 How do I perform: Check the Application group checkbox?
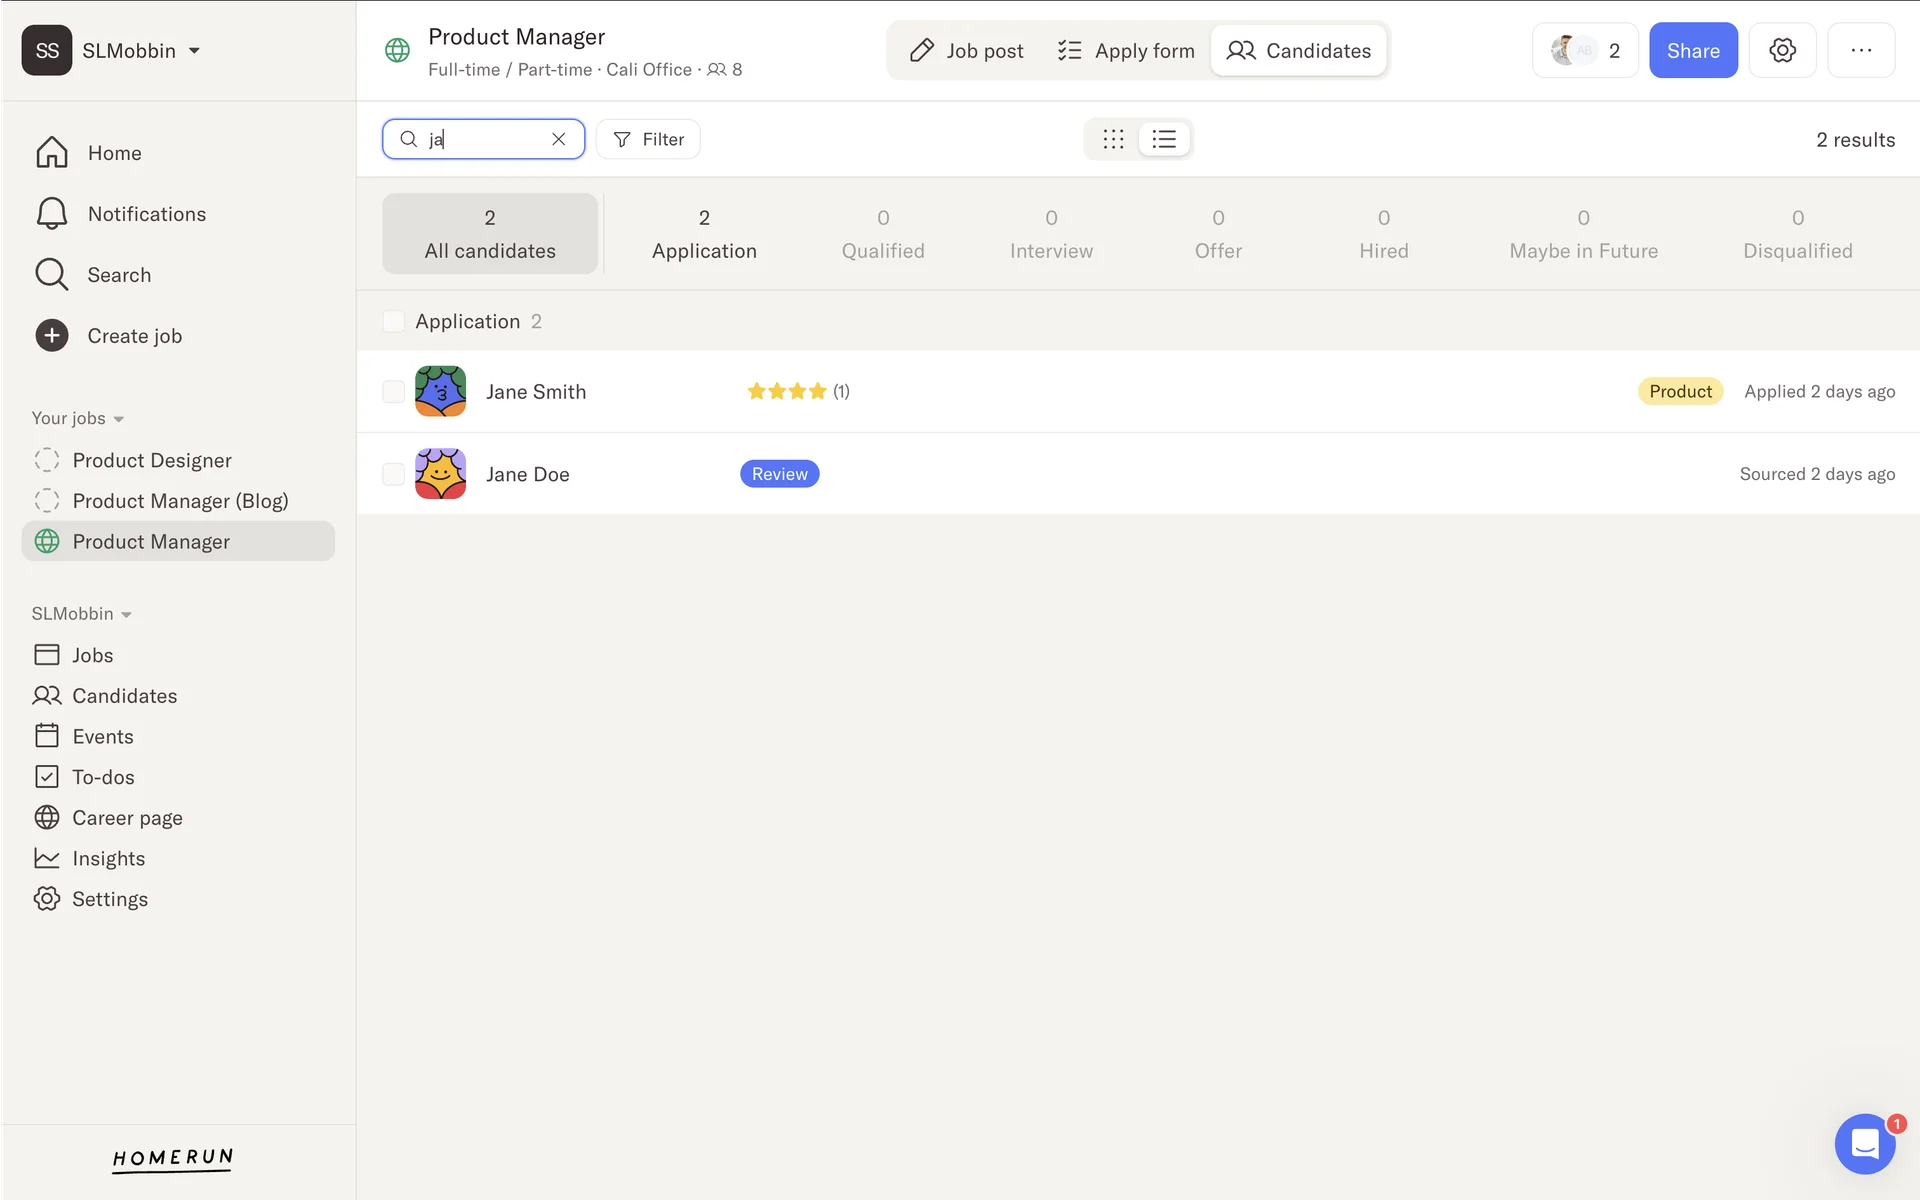pos(394,321)
